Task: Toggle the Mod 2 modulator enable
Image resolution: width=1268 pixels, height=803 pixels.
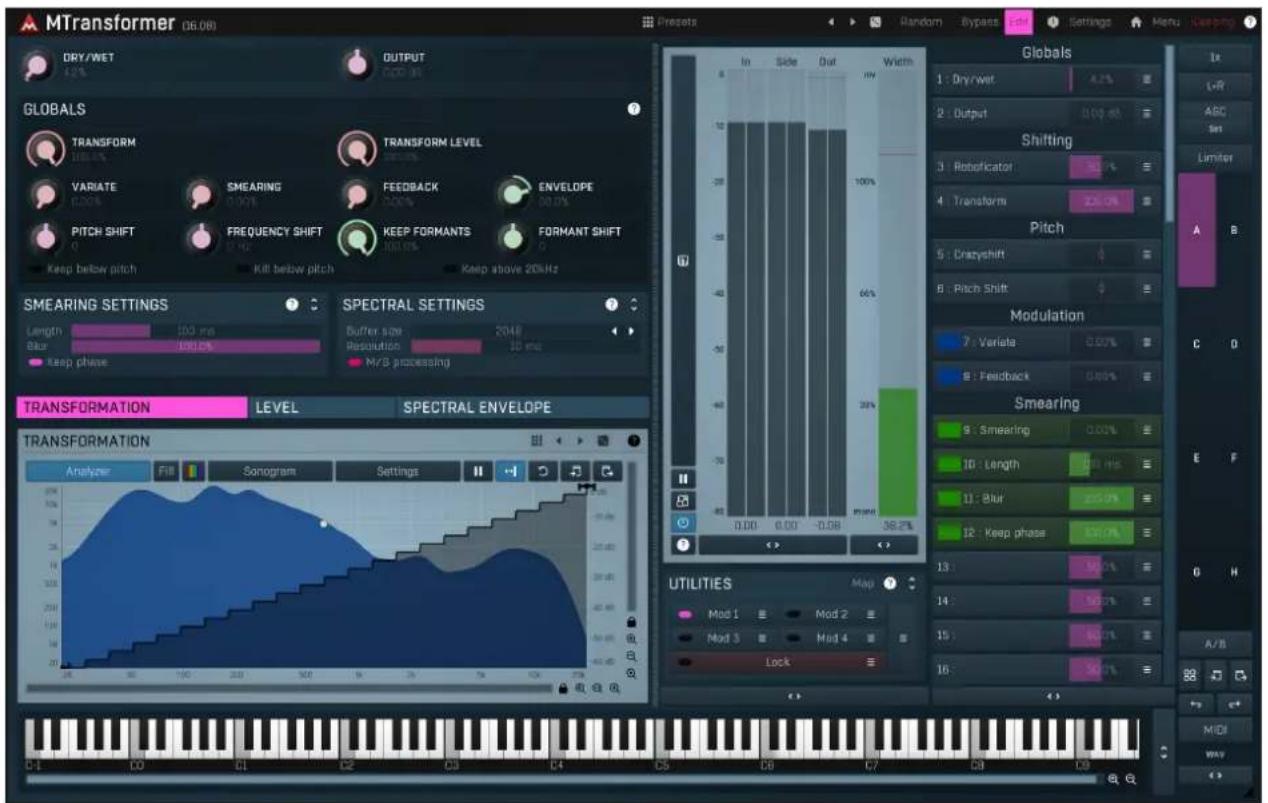Action: (x=793, y=615)
